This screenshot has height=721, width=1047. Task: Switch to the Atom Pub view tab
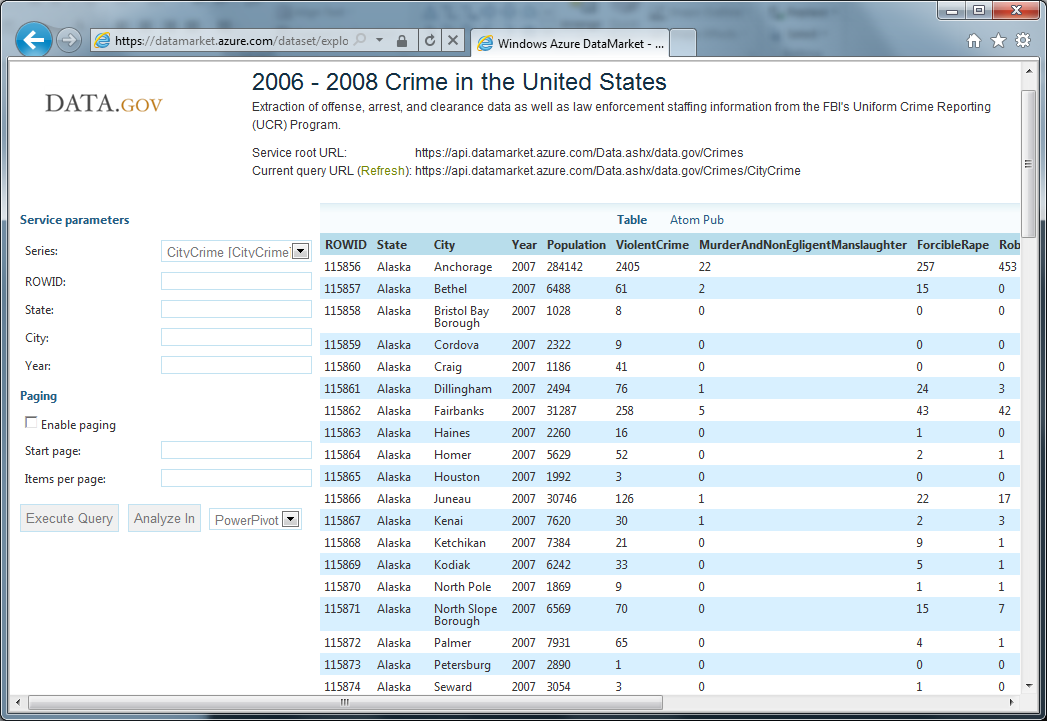coord(696,220)
